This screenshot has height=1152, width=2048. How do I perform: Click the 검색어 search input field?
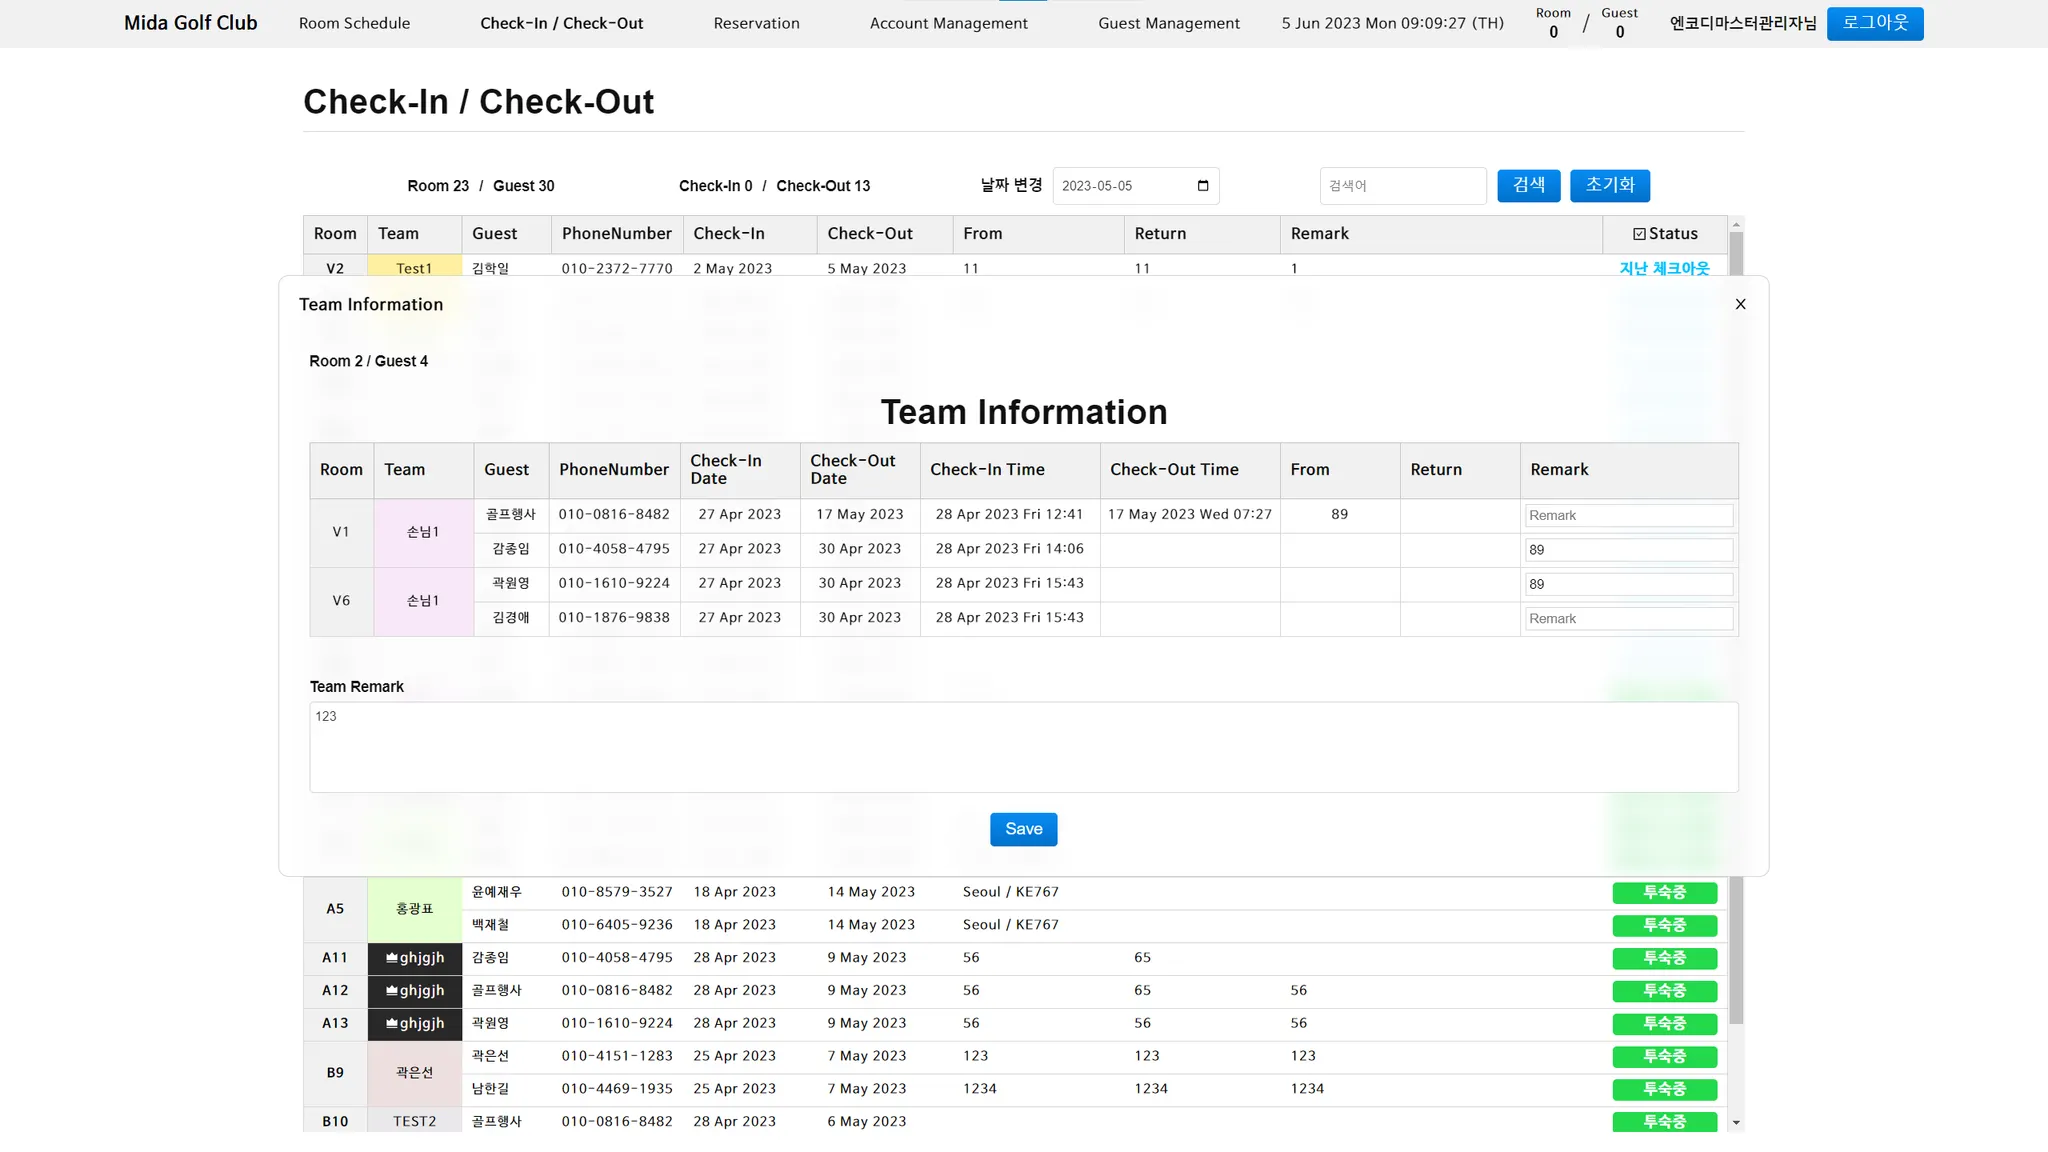(1402, 186)
